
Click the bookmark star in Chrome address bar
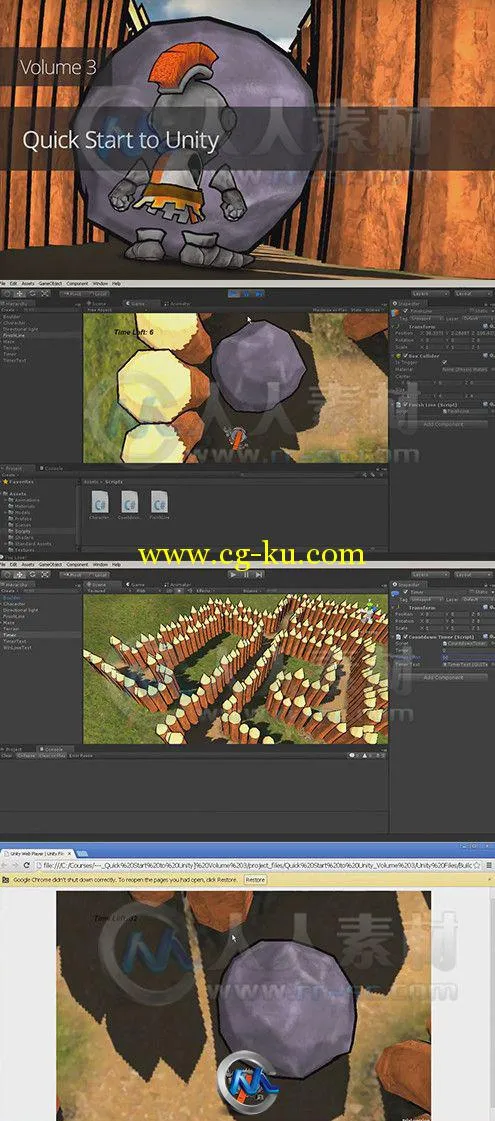tap(477, 866)
